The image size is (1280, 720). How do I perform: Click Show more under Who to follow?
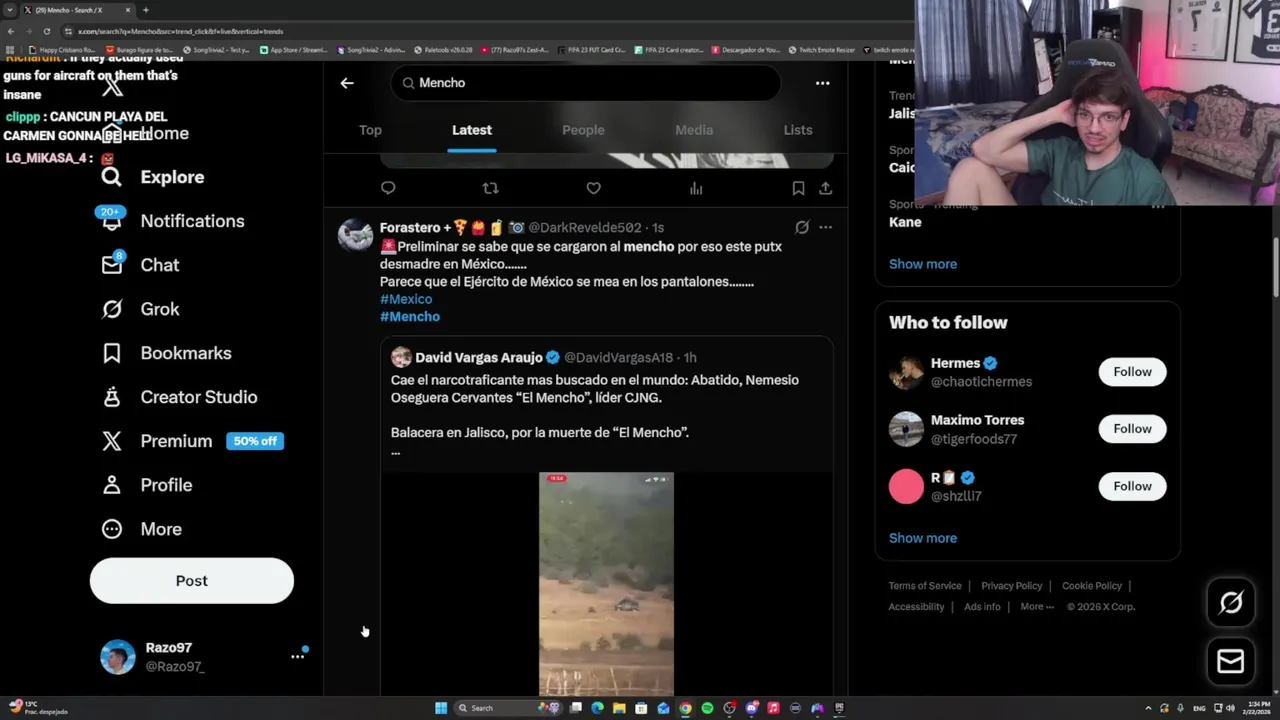923,538
